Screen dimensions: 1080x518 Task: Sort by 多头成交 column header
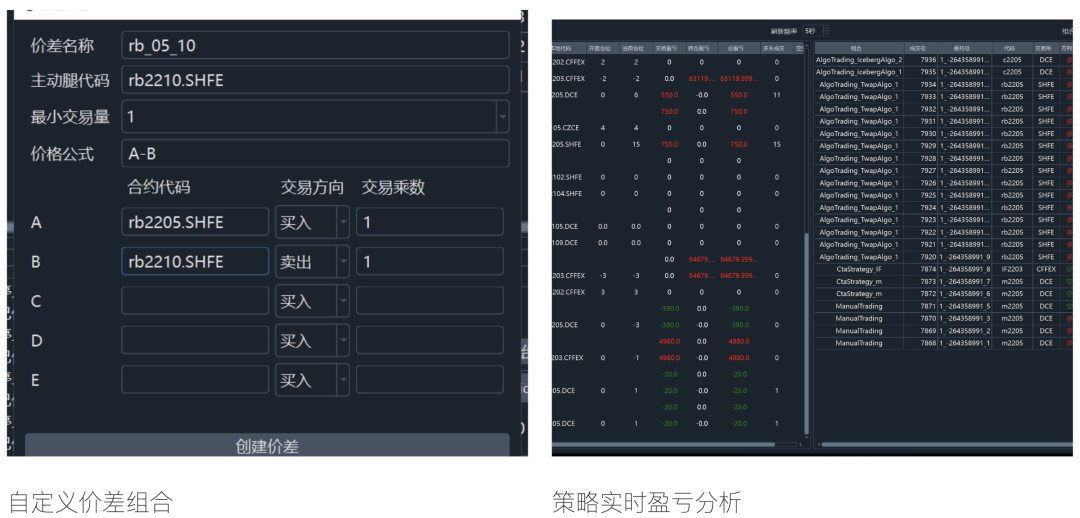[x=776, y=48]
